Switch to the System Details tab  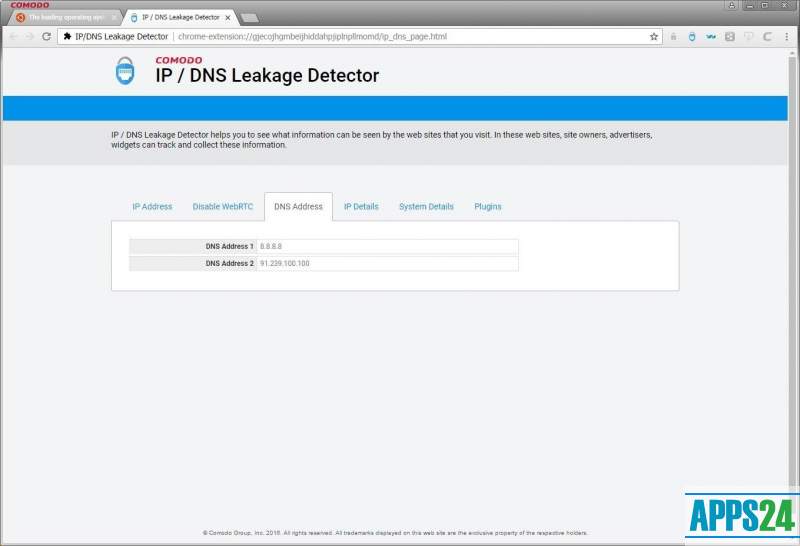[x=426, y=207]
